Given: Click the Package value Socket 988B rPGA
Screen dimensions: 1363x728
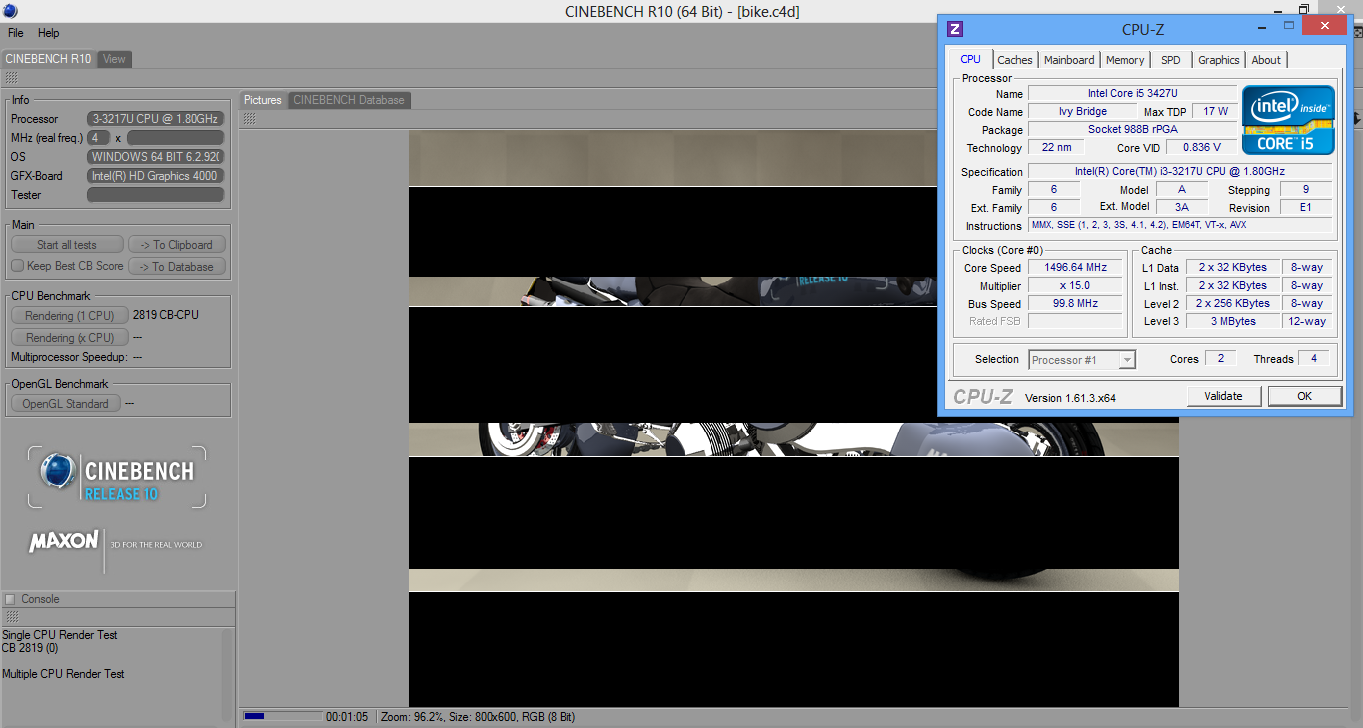Looking at the screenshot, I should [1132, 130].
